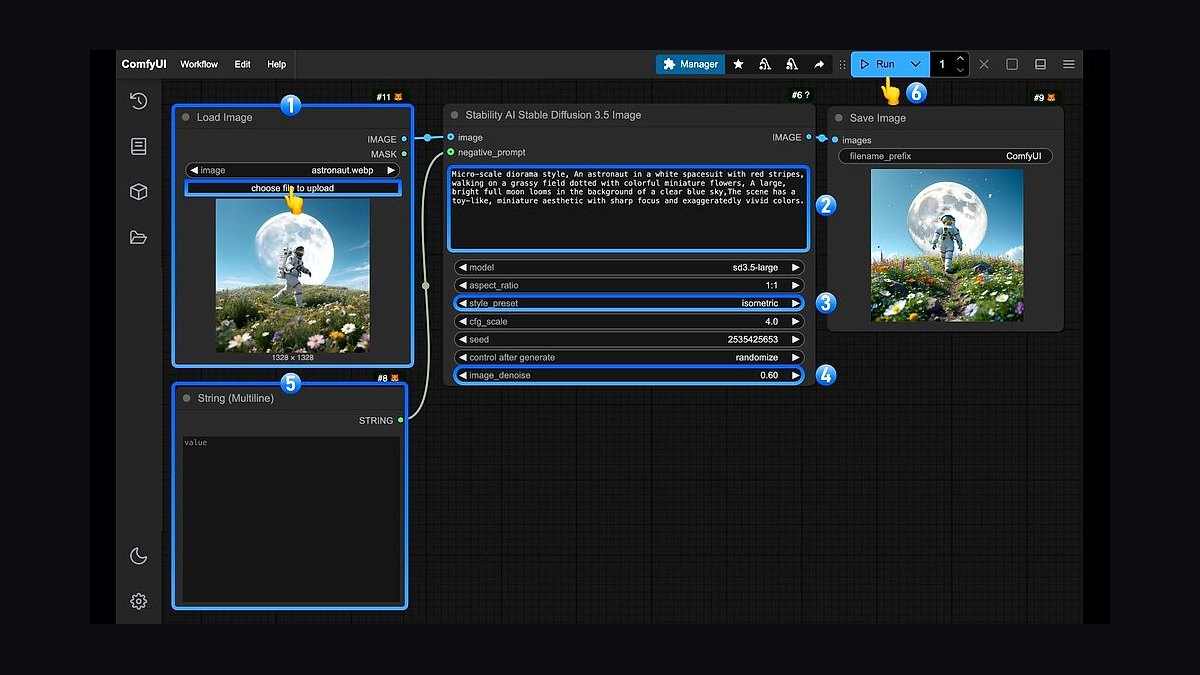Open the hamburger menu in the top bar
Viewport: 1200px width, 675px height.
click(1069, 64)
